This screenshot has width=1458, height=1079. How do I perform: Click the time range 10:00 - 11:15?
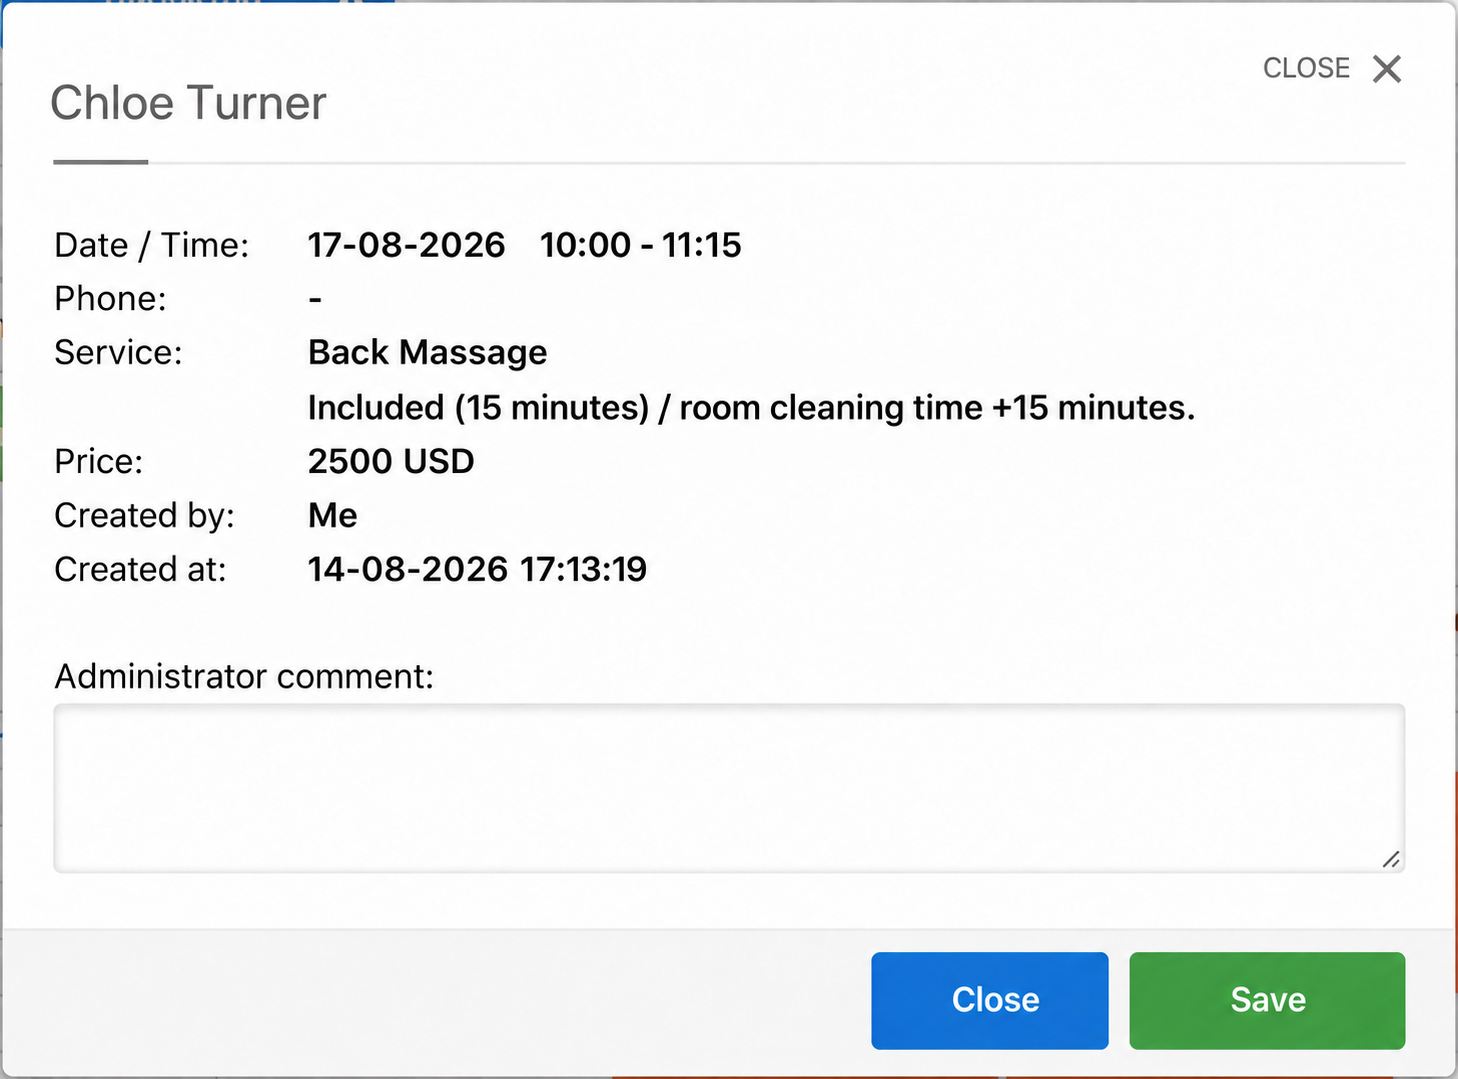(640, 245)
